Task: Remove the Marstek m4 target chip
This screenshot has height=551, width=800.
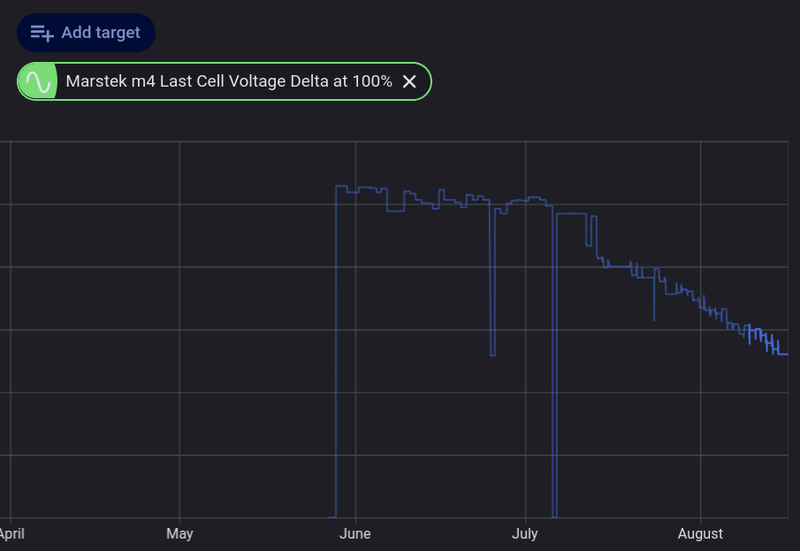Action: pos(409,82)
